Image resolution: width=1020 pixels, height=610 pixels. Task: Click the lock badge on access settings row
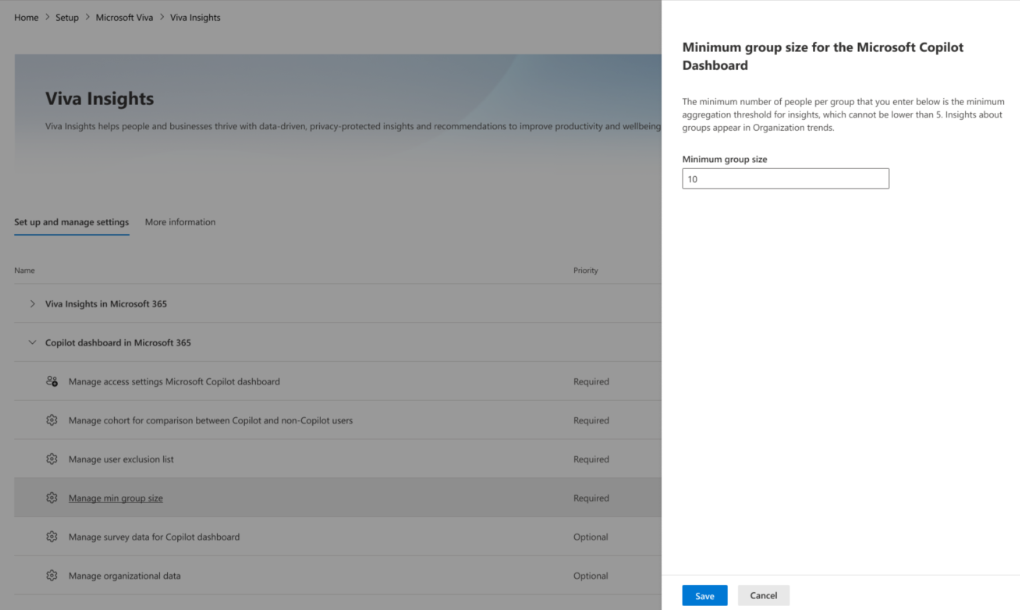click(x=56, y=384)
